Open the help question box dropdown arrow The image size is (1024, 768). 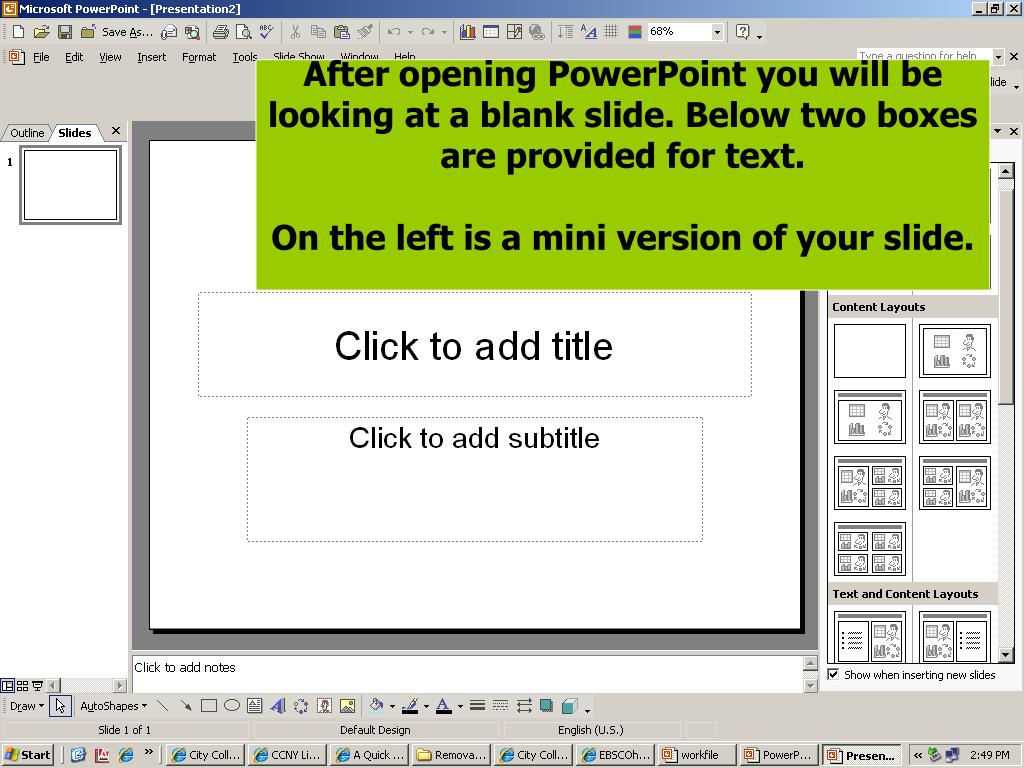(997, 57)
